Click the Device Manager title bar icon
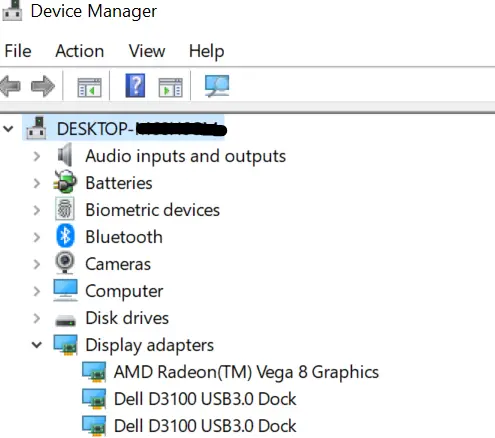This screenshot has height=438, width=495. point(12,10)
